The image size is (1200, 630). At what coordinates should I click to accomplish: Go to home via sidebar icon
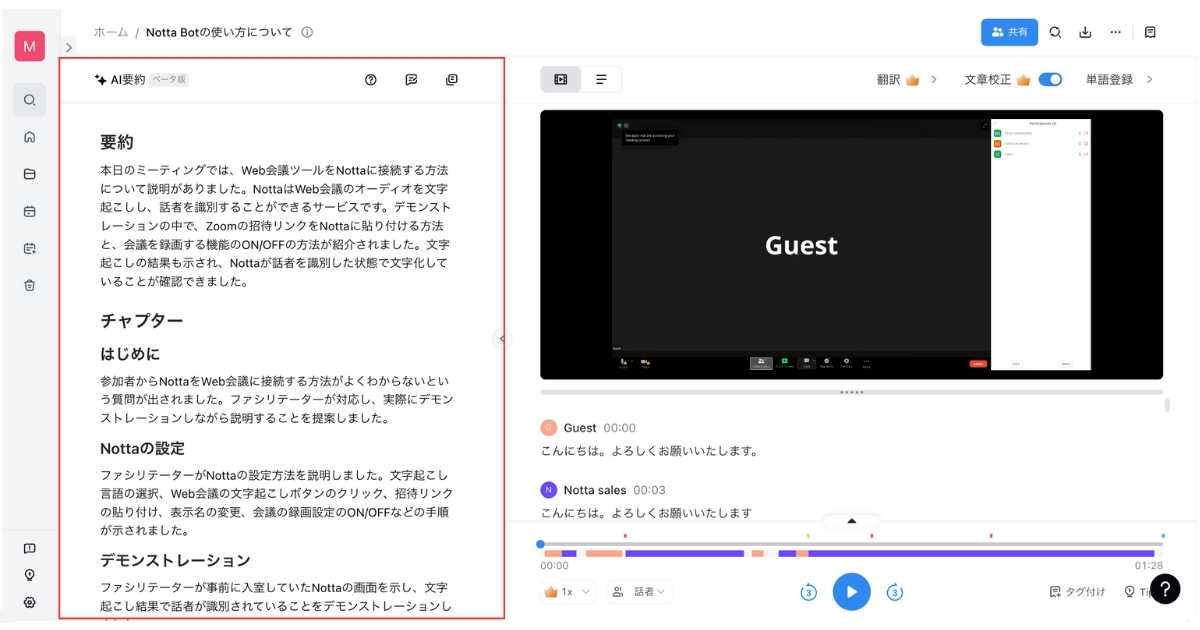(x=30, y=137)
